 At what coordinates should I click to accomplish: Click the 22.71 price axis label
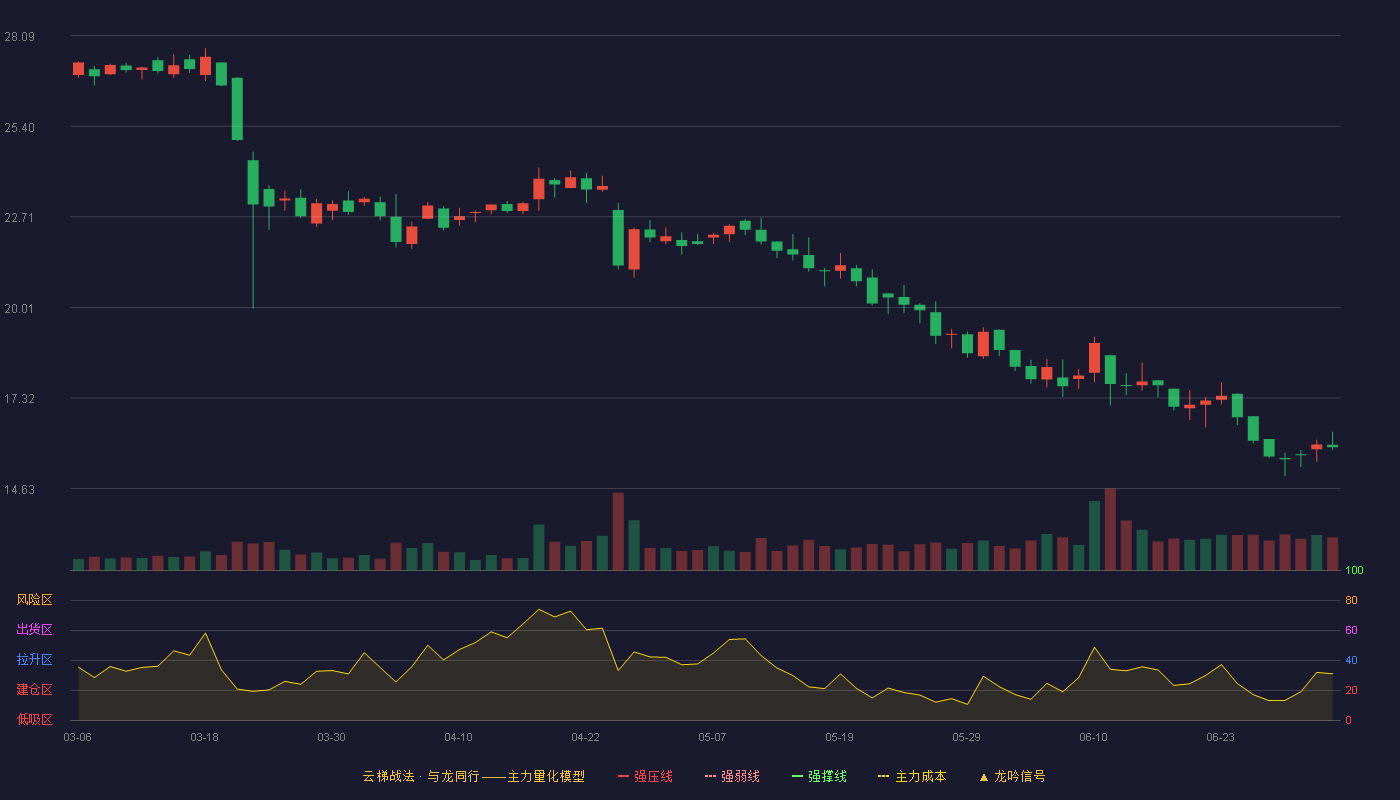point(19,218)
